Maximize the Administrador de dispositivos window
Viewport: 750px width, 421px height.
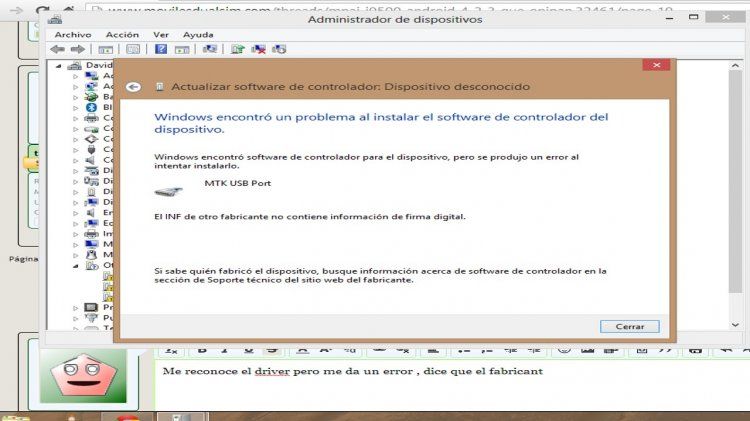pyautogui.click(x=694, y=17)
